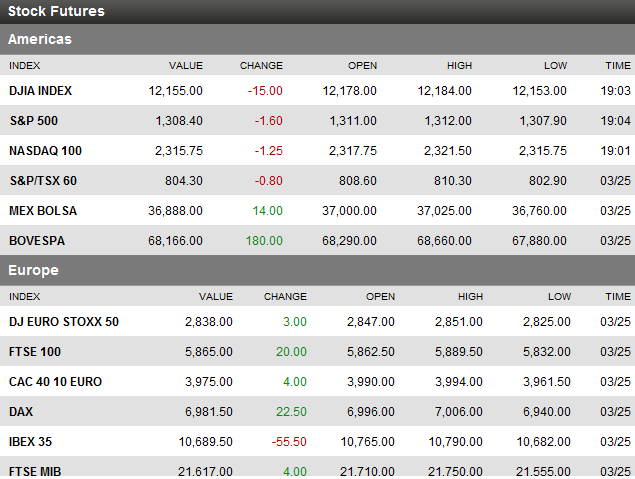This screenshot has width=635, height=479.
Task: Select the NASDAQ 100 index name
Action: click(45, 151)
